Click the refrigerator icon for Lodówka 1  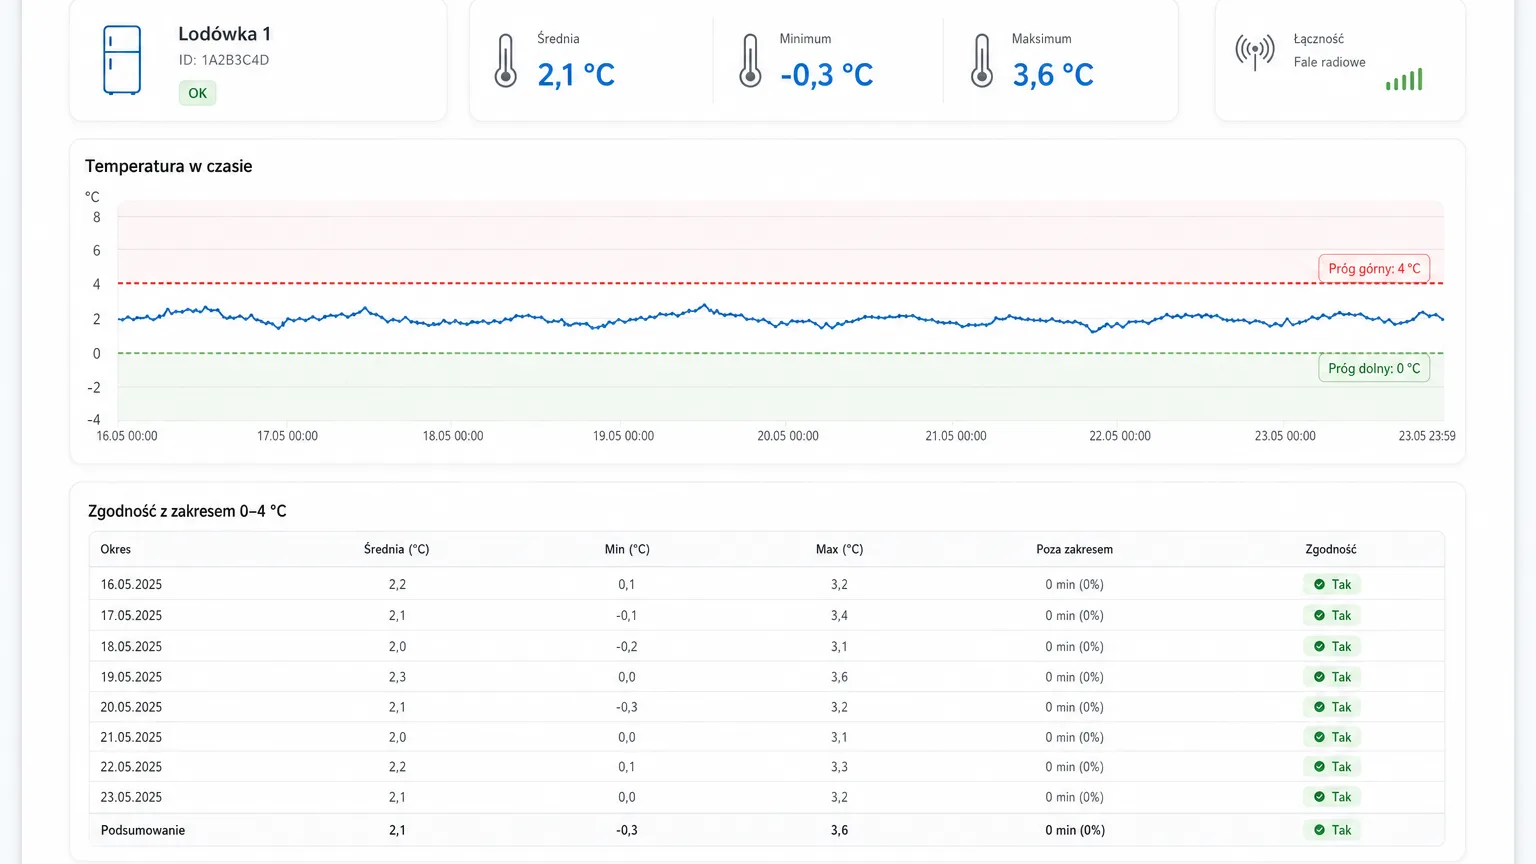(x=122, y=60)
